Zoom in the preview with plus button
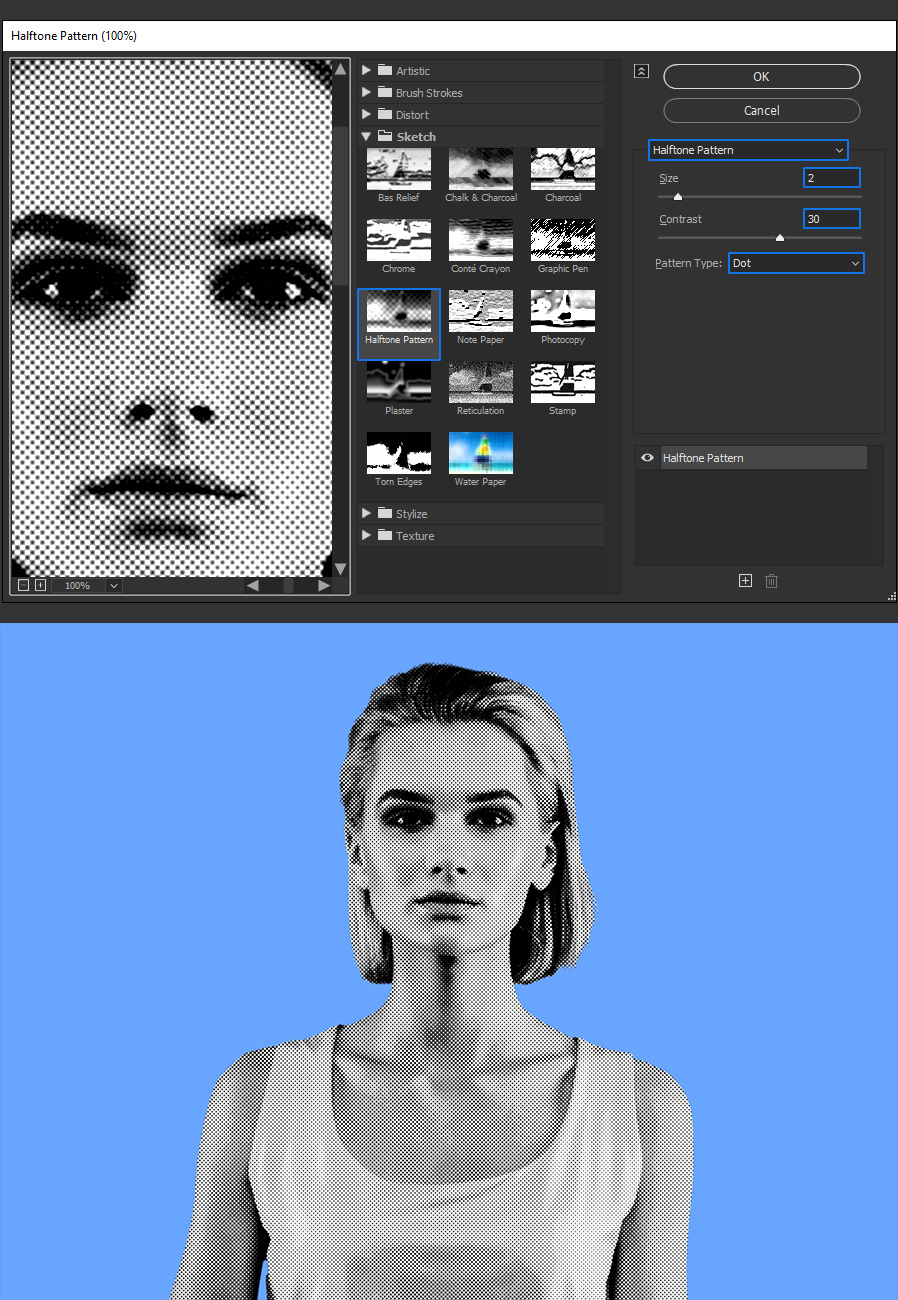The image size is (898, 1300). tap(40, 585)
